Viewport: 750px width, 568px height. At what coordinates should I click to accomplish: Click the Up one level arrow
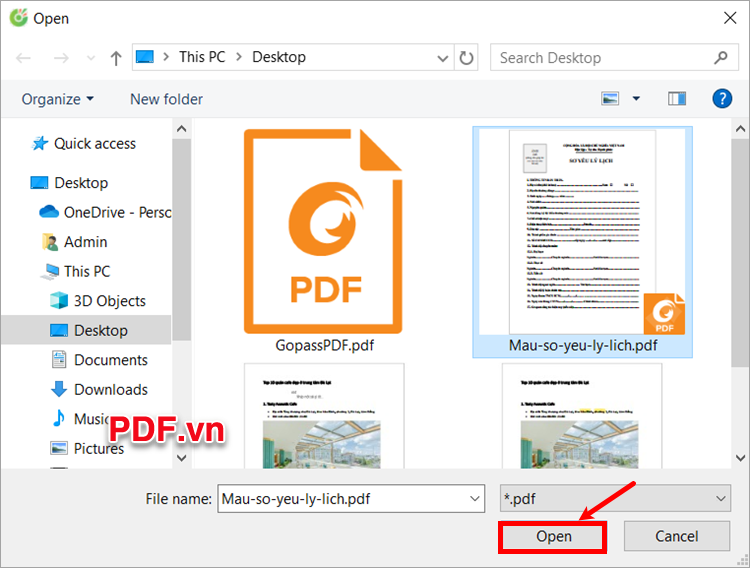(x=116, y=57)
